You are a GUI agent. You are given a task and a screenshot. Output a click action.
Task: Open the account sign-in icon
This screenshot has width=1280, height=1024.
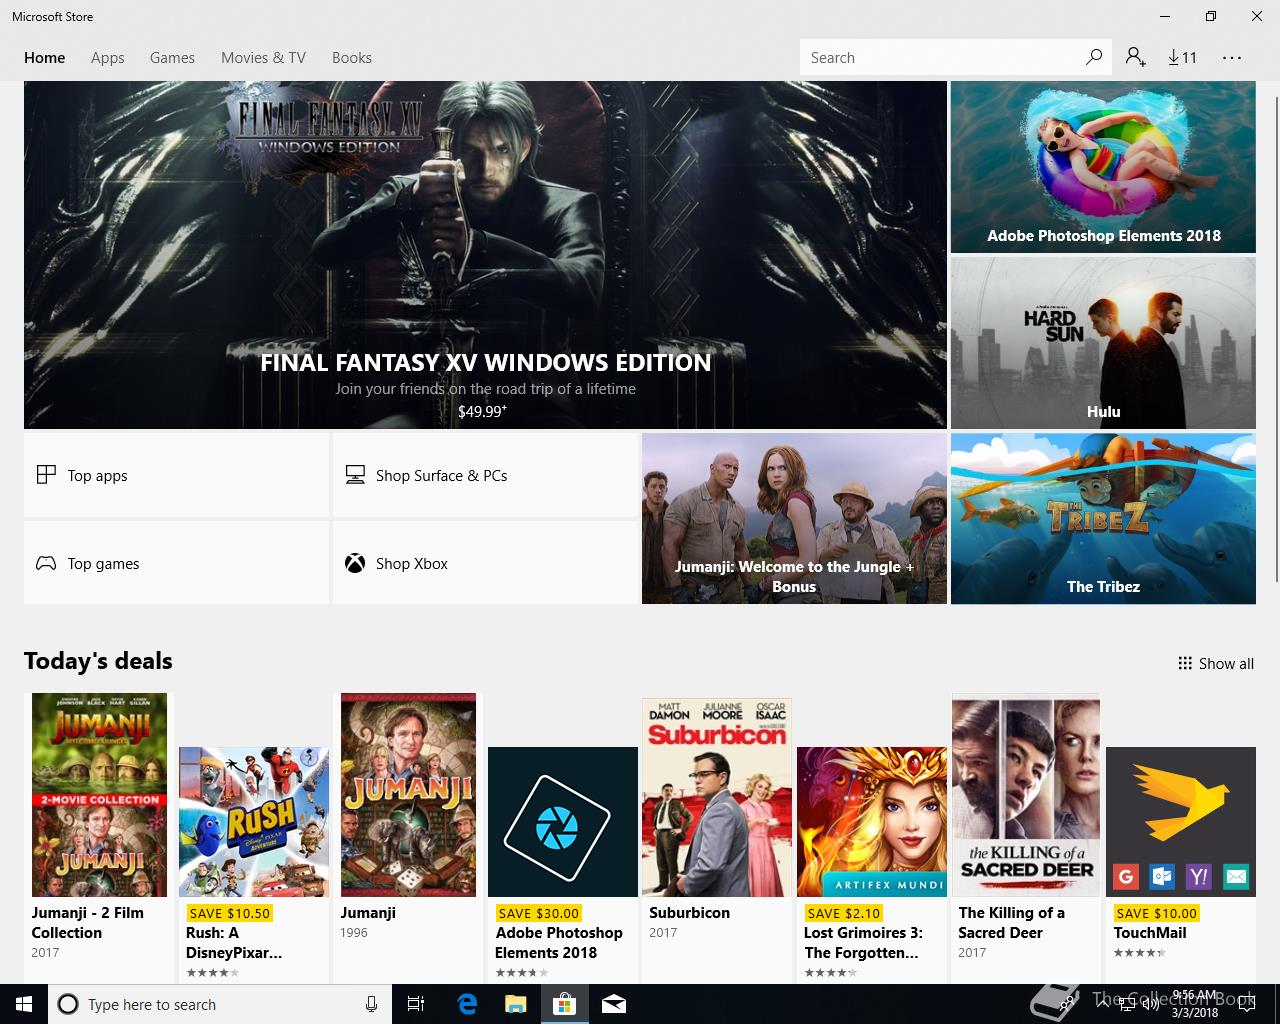point(1135,57)
